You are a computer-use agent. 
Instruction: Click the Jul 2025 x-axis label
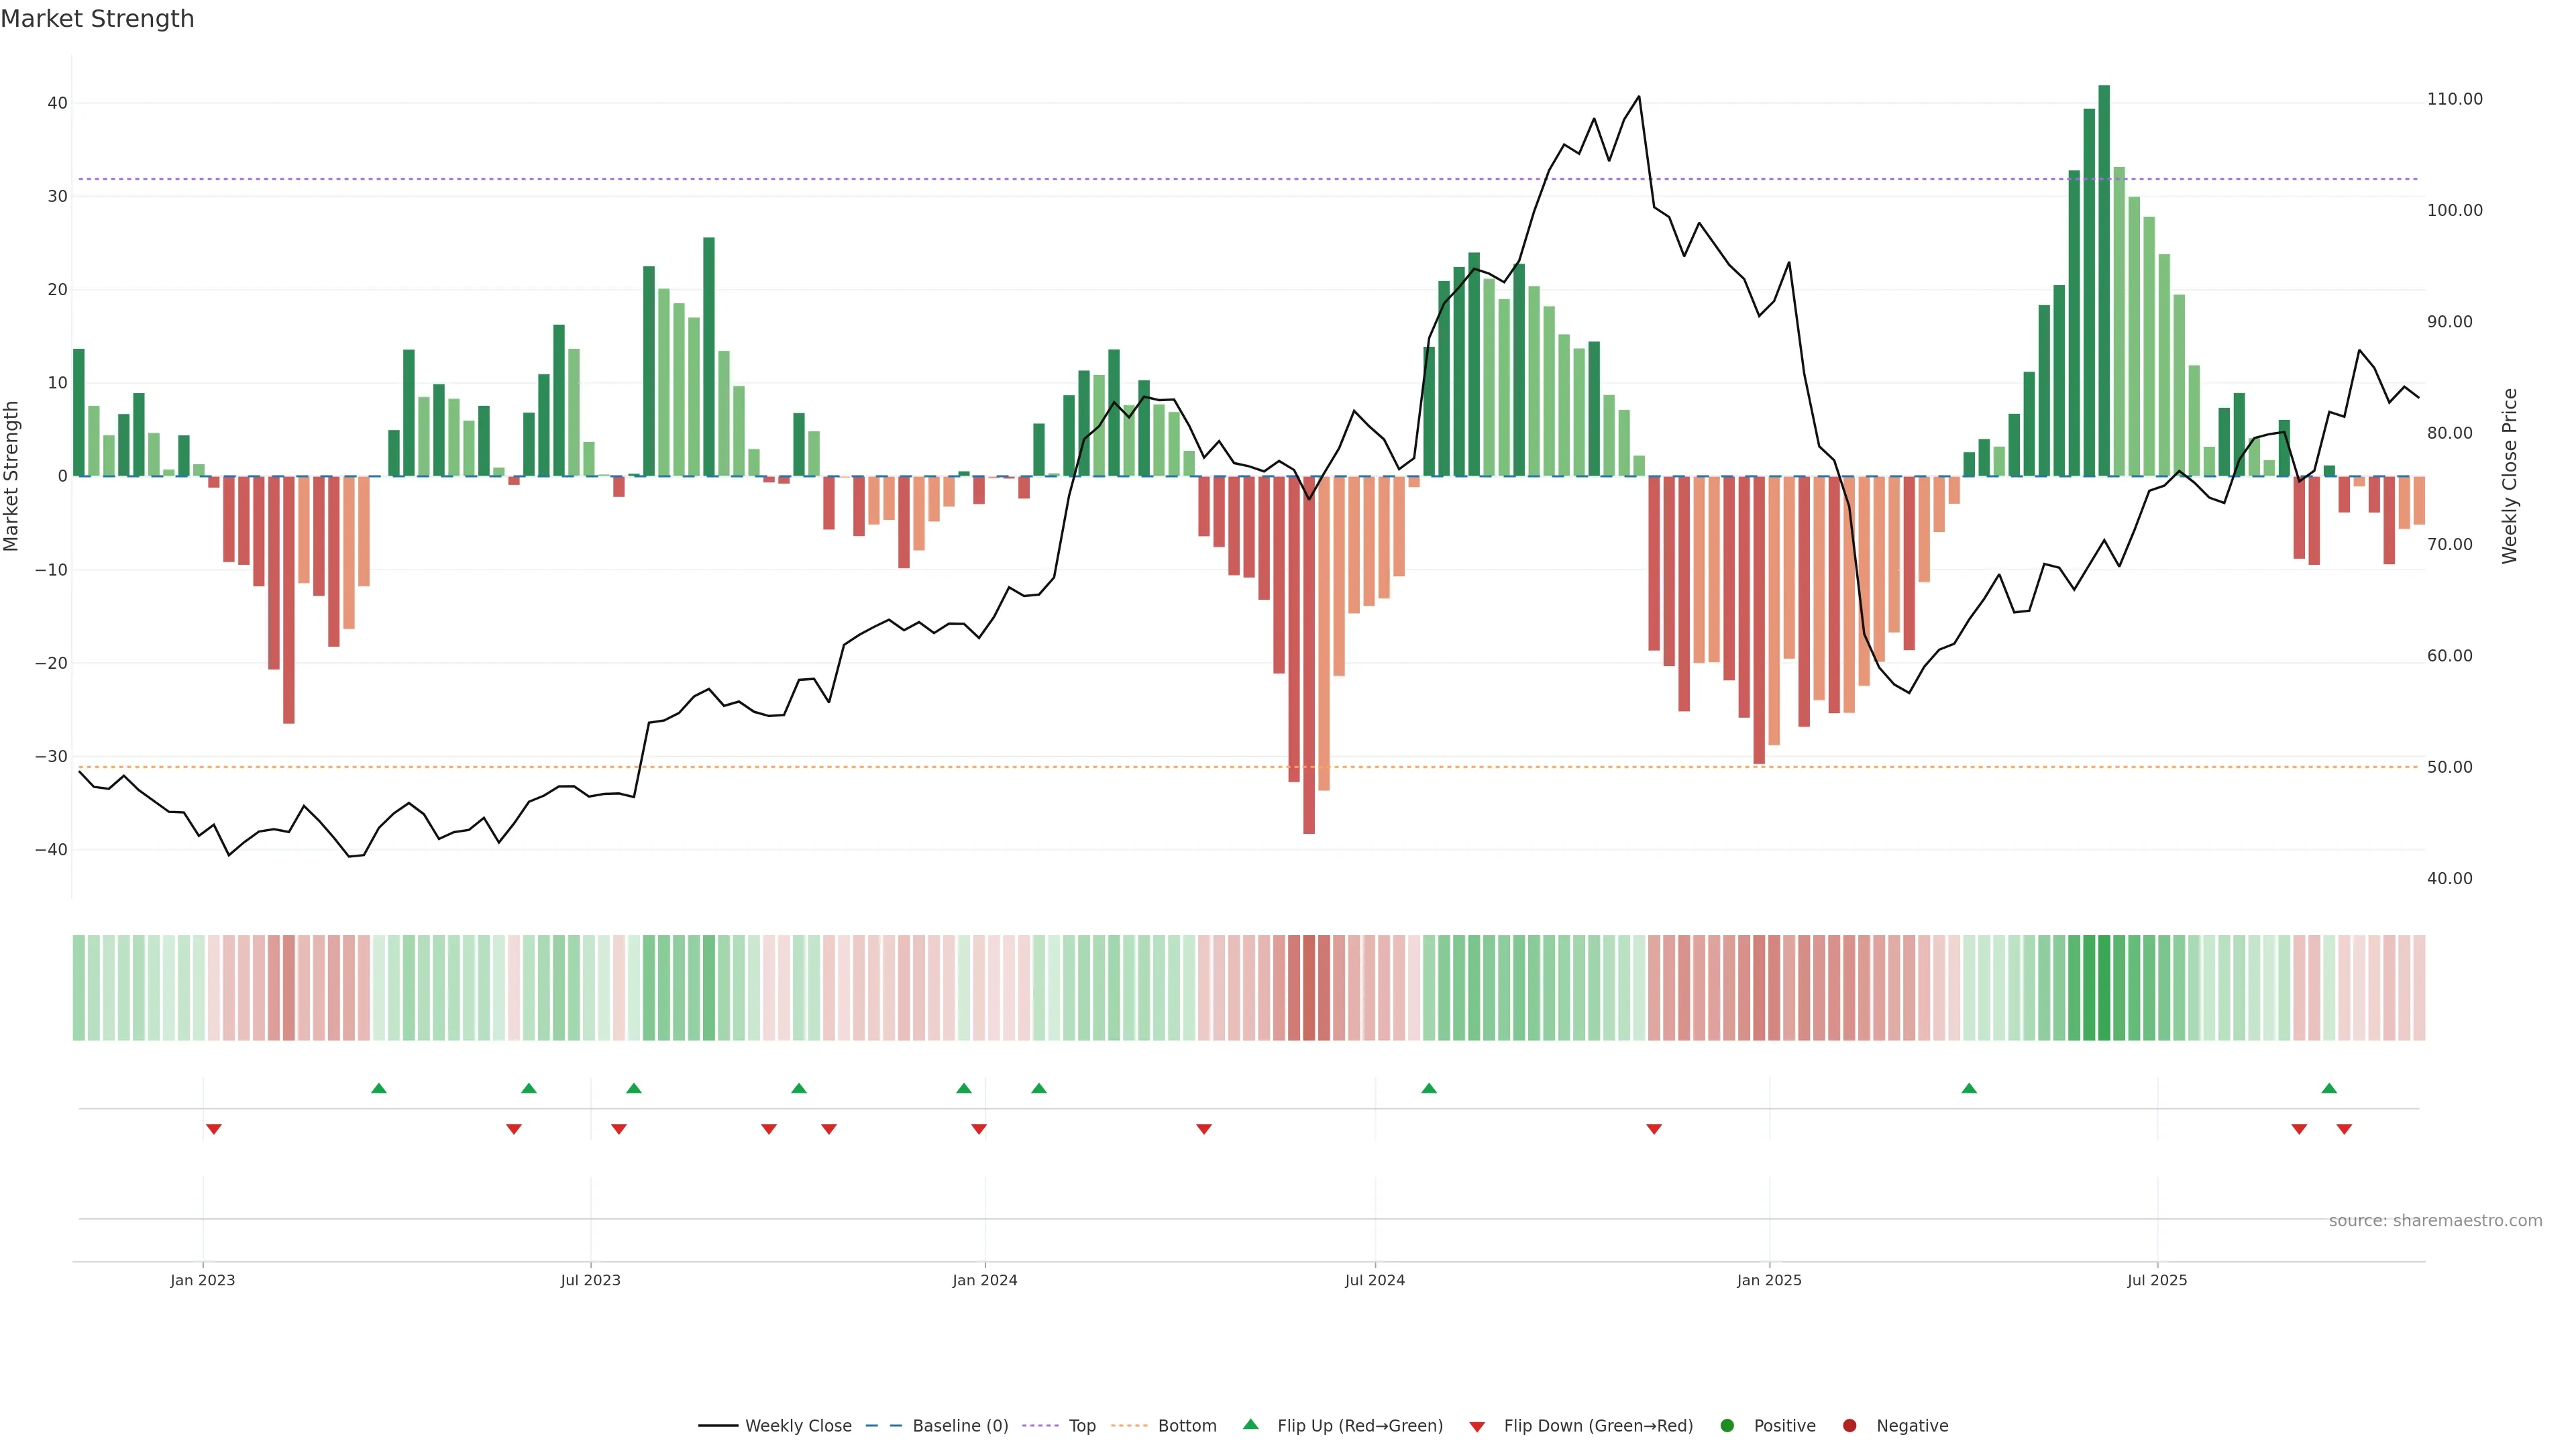click(x=2157, y=1280)
